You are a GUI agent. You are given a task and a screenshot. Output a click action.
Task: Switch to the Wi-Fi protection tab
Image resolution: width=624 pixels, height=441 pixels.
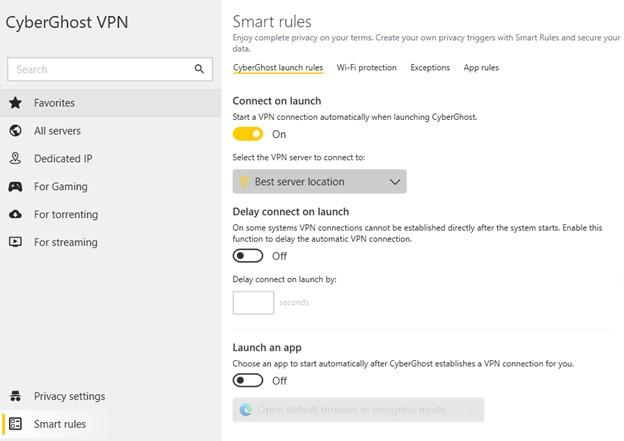coord(366,68)
